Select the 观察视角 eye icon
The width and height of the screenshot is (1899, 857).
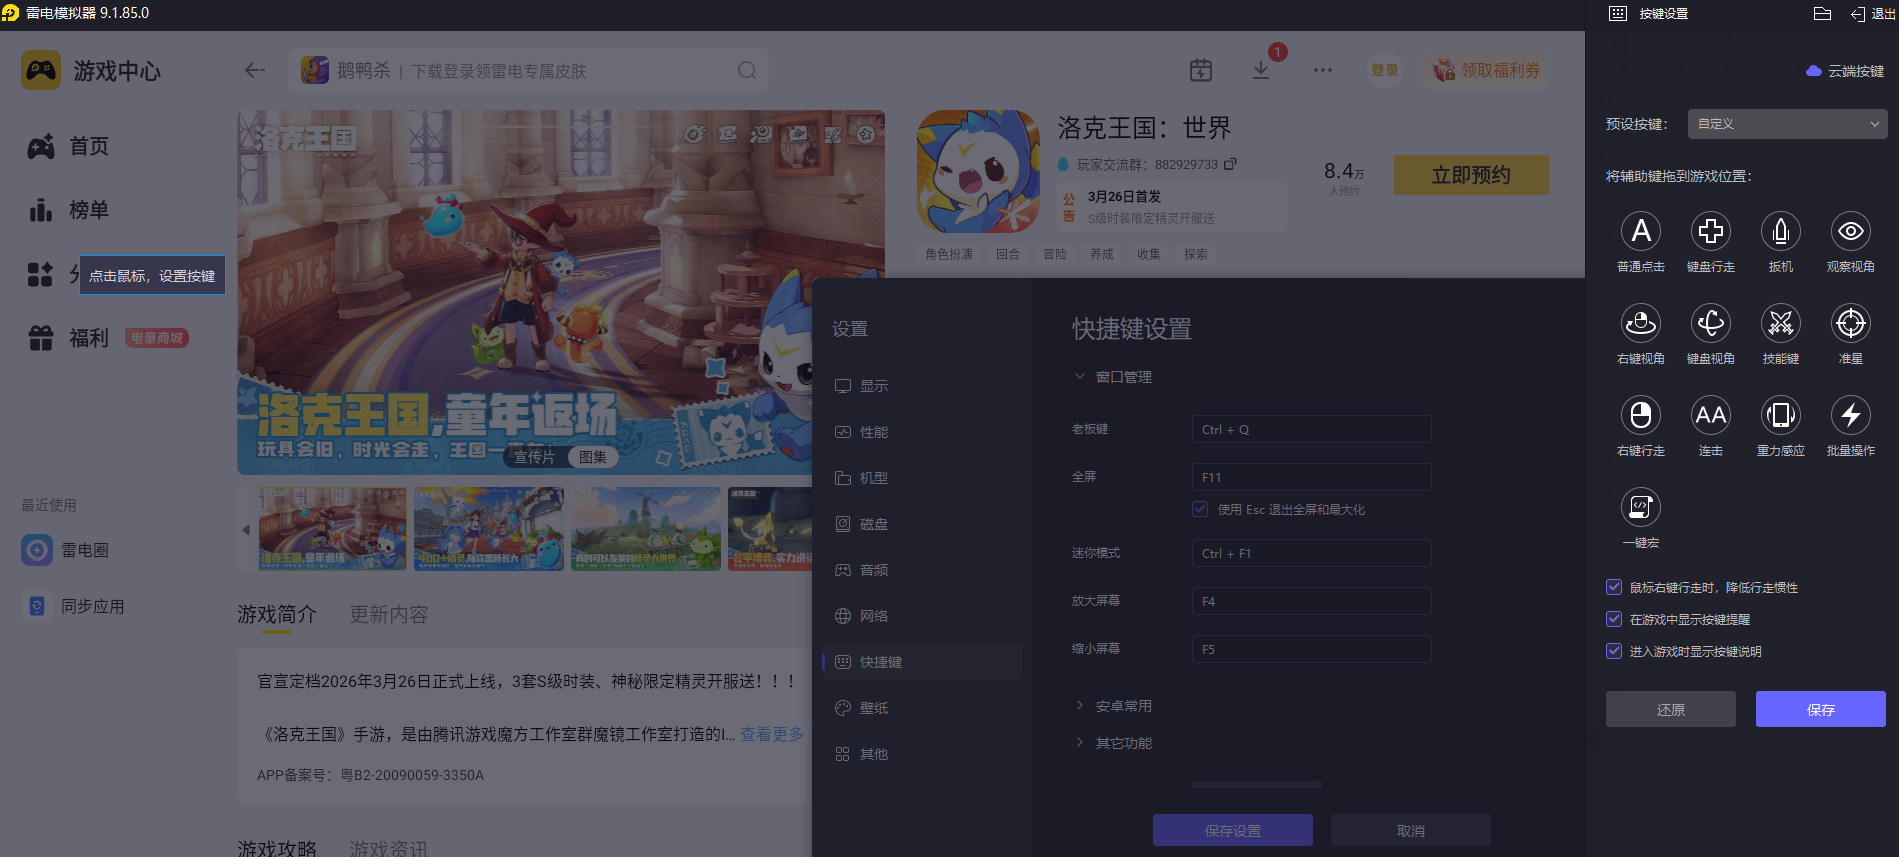(1850, 231)
